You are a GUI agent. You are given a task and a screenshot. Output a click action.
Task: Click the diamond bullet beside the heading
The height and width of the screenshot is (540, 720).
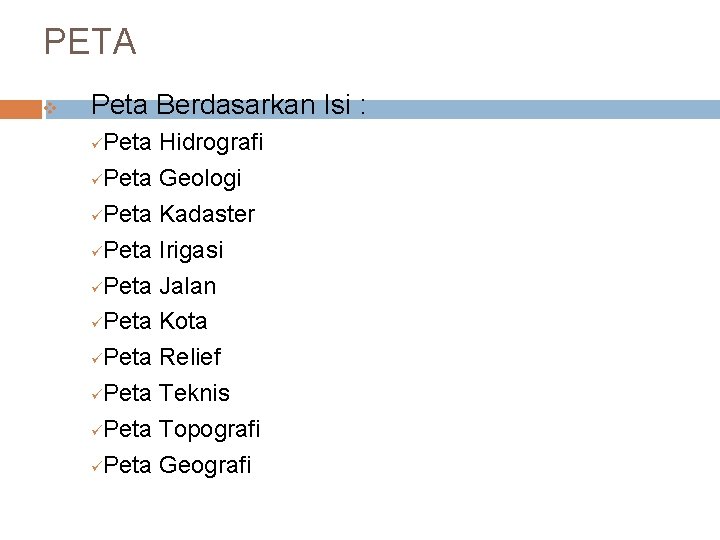click(x=50, y=109)
